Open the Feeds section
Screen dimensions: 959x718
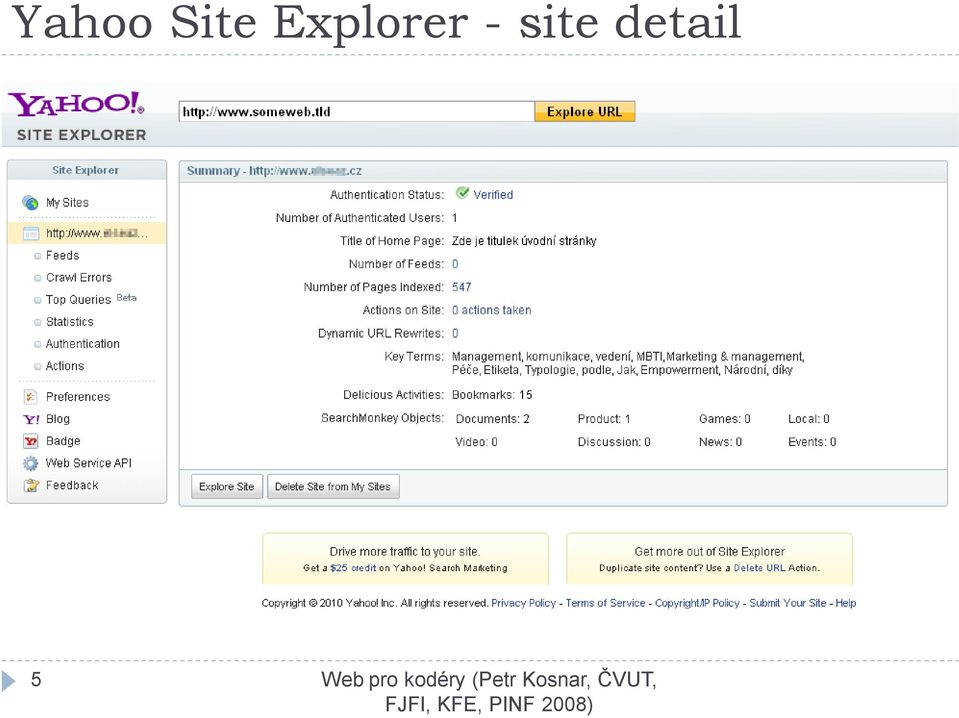(62, 256)
